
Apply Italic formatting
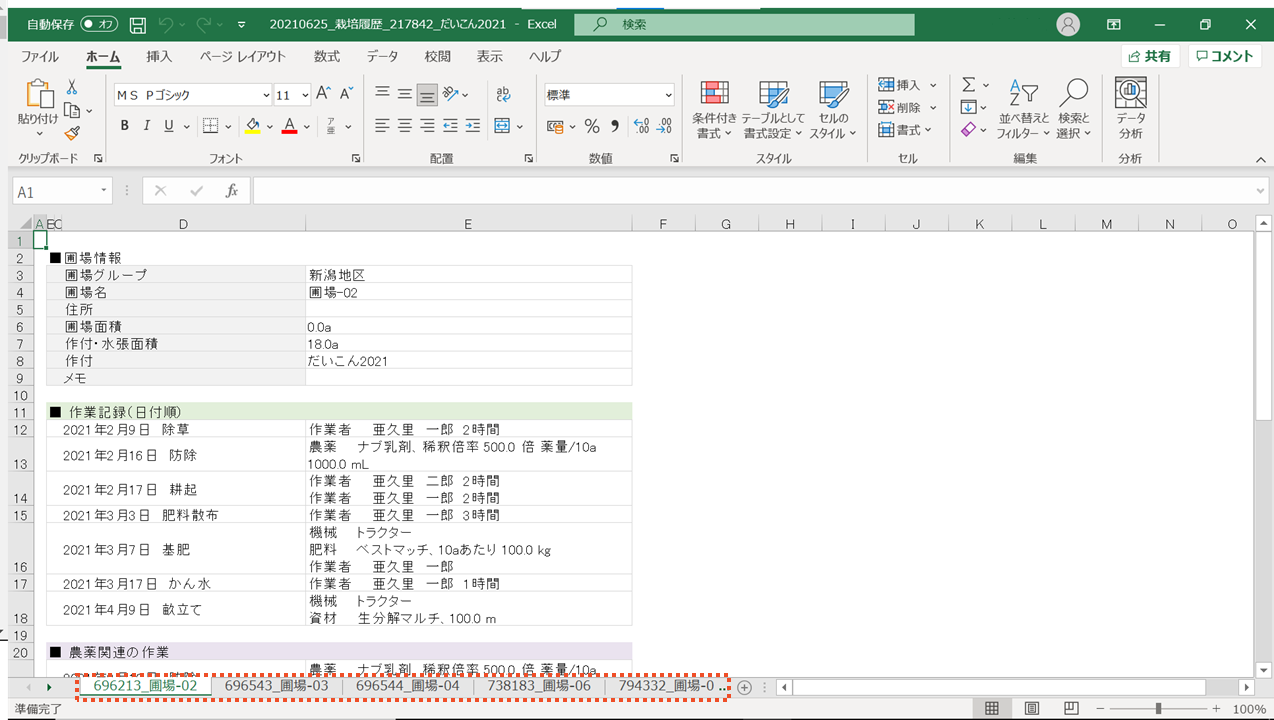(147, 126)
